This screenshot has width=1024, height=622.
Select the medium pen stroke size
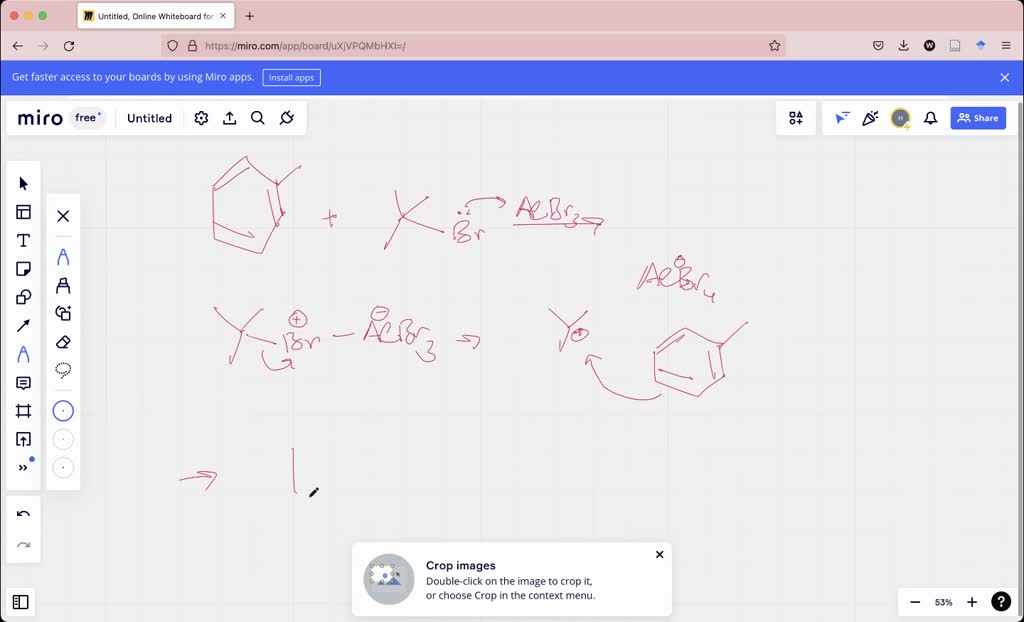point(63,439)
